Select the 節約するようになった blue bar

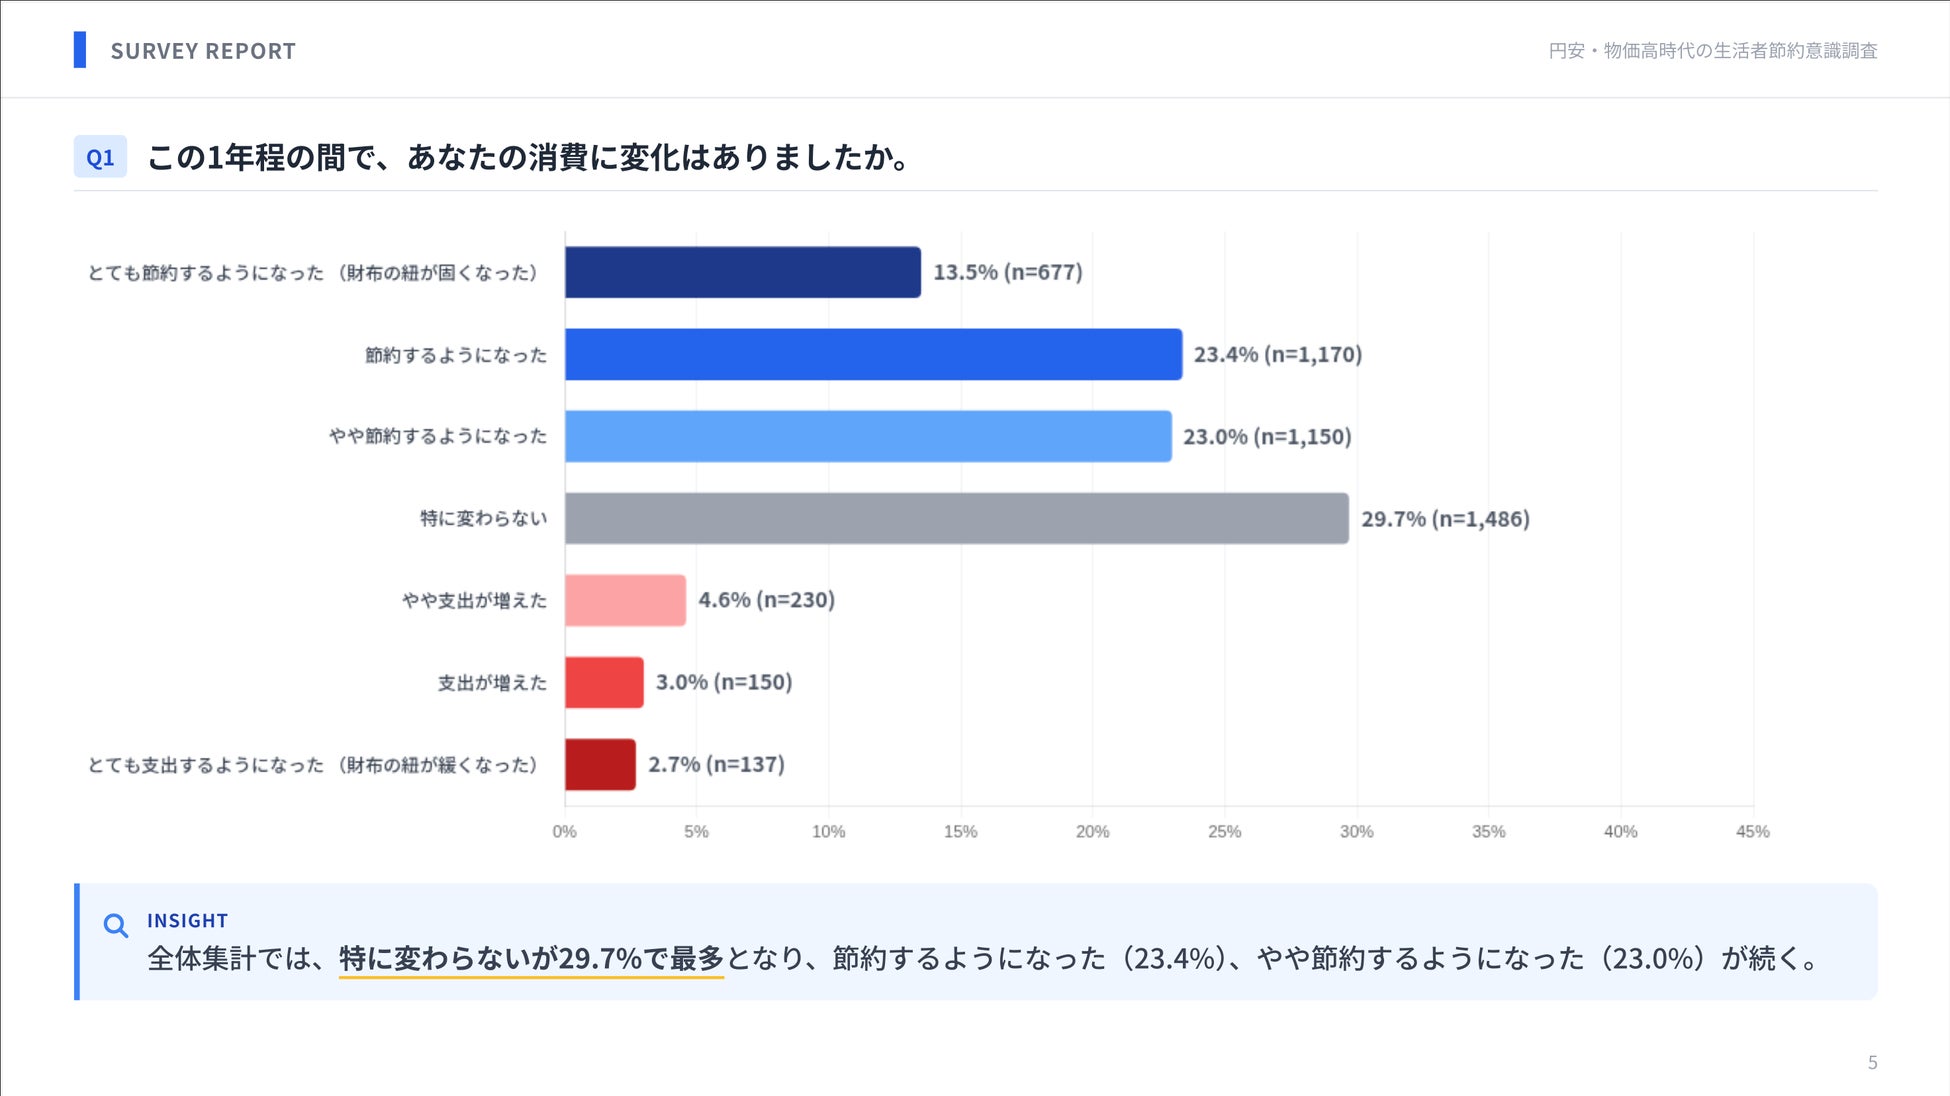873,354
